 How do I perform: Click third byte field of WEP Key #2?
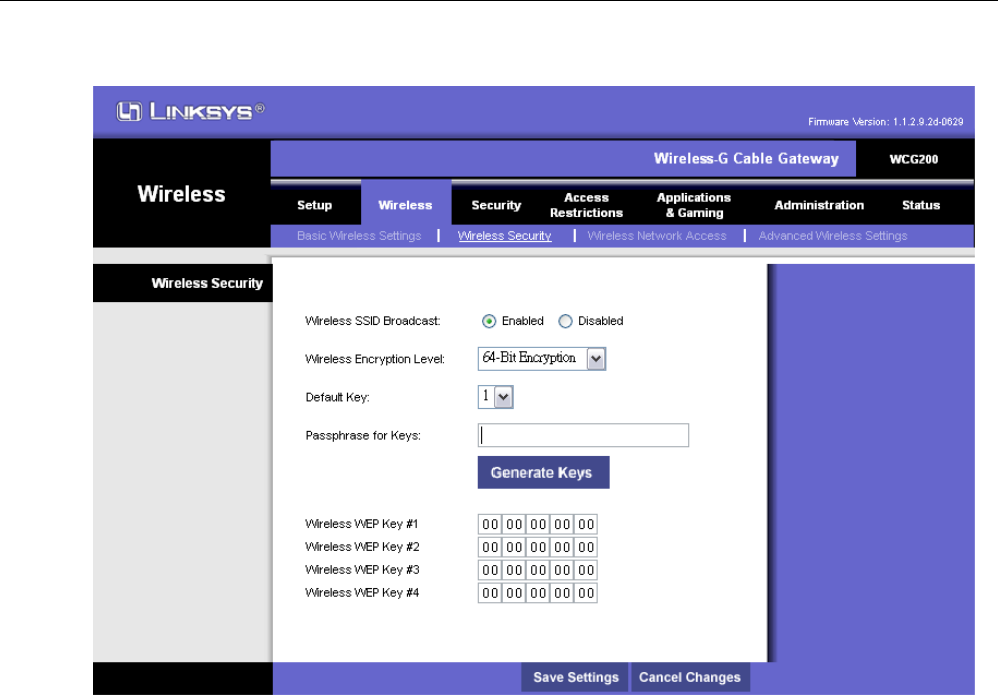(x=538, y=547)
